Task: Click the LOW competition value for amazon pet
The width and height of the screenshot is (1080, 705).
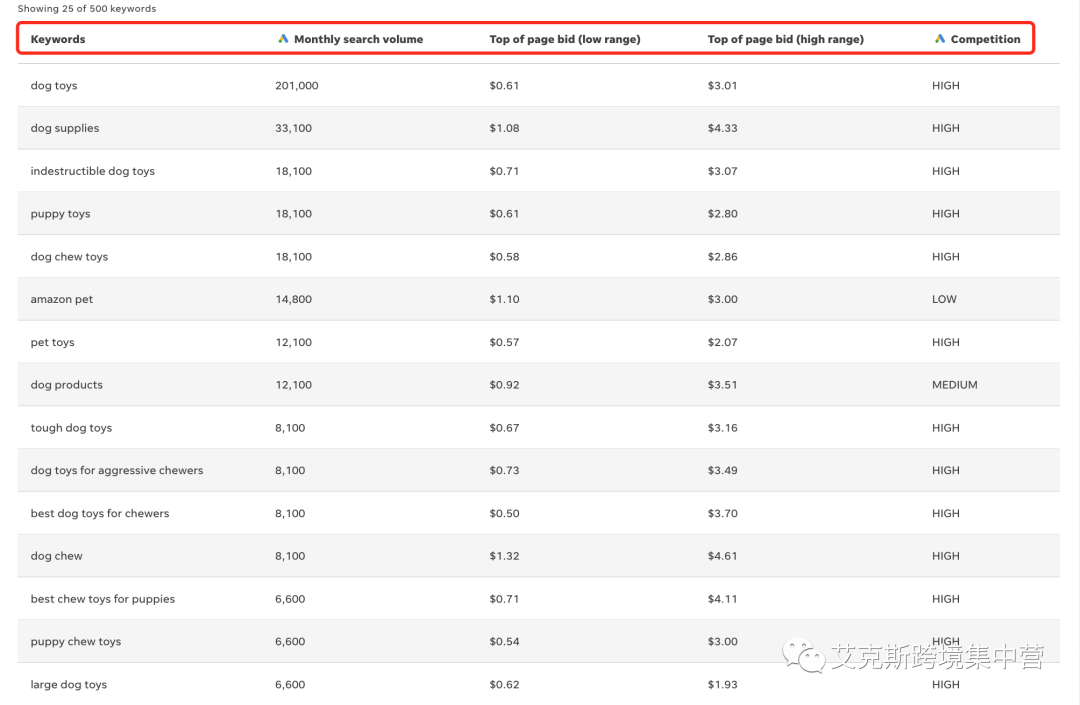Action: [944, 299]
